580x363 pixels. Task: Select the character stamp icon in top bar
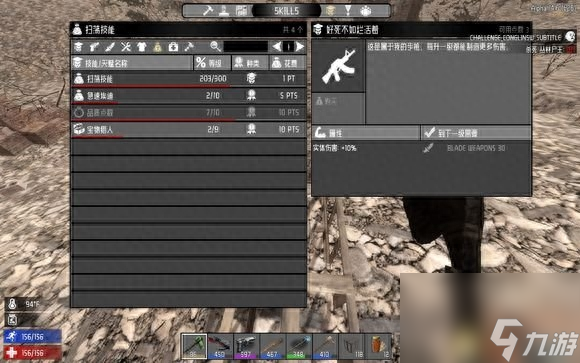pyautogui.click(x=224, y=11)
